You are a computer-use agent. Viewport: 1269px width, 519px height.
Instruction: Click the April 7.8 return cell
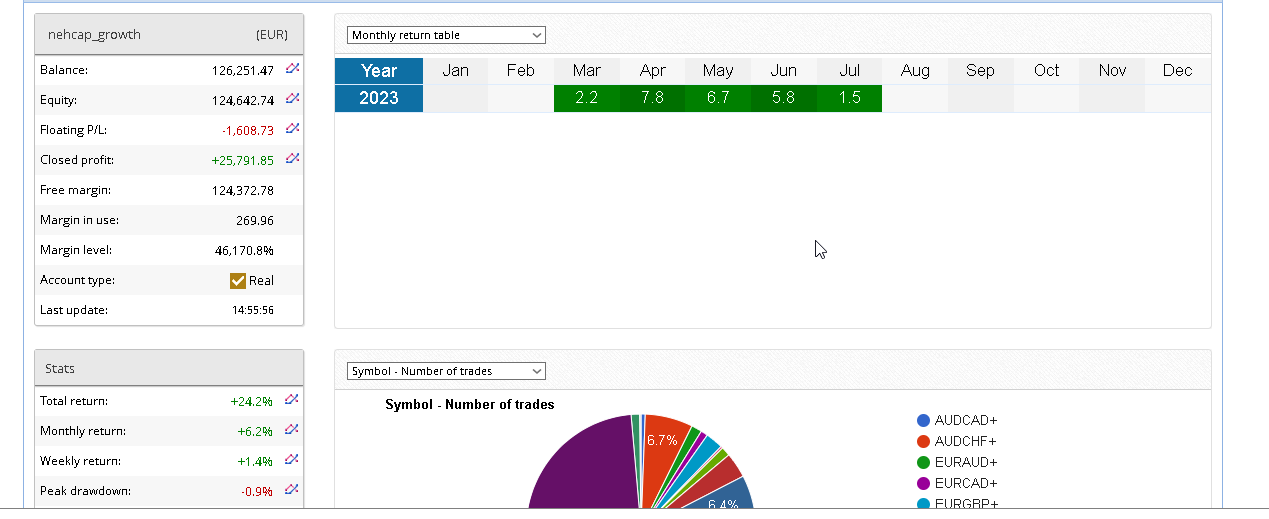coord(652,98)
